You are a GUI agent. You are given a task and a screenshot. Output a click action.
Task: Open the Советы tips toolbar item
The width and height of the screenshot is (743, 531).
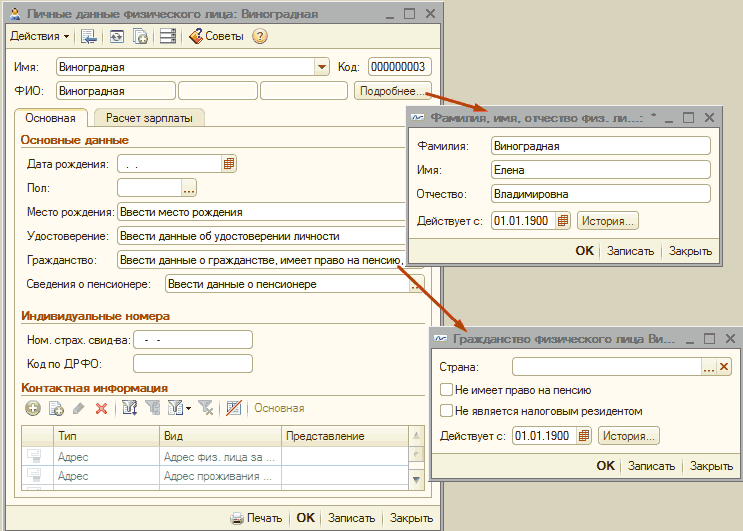[x=217, y=36]
